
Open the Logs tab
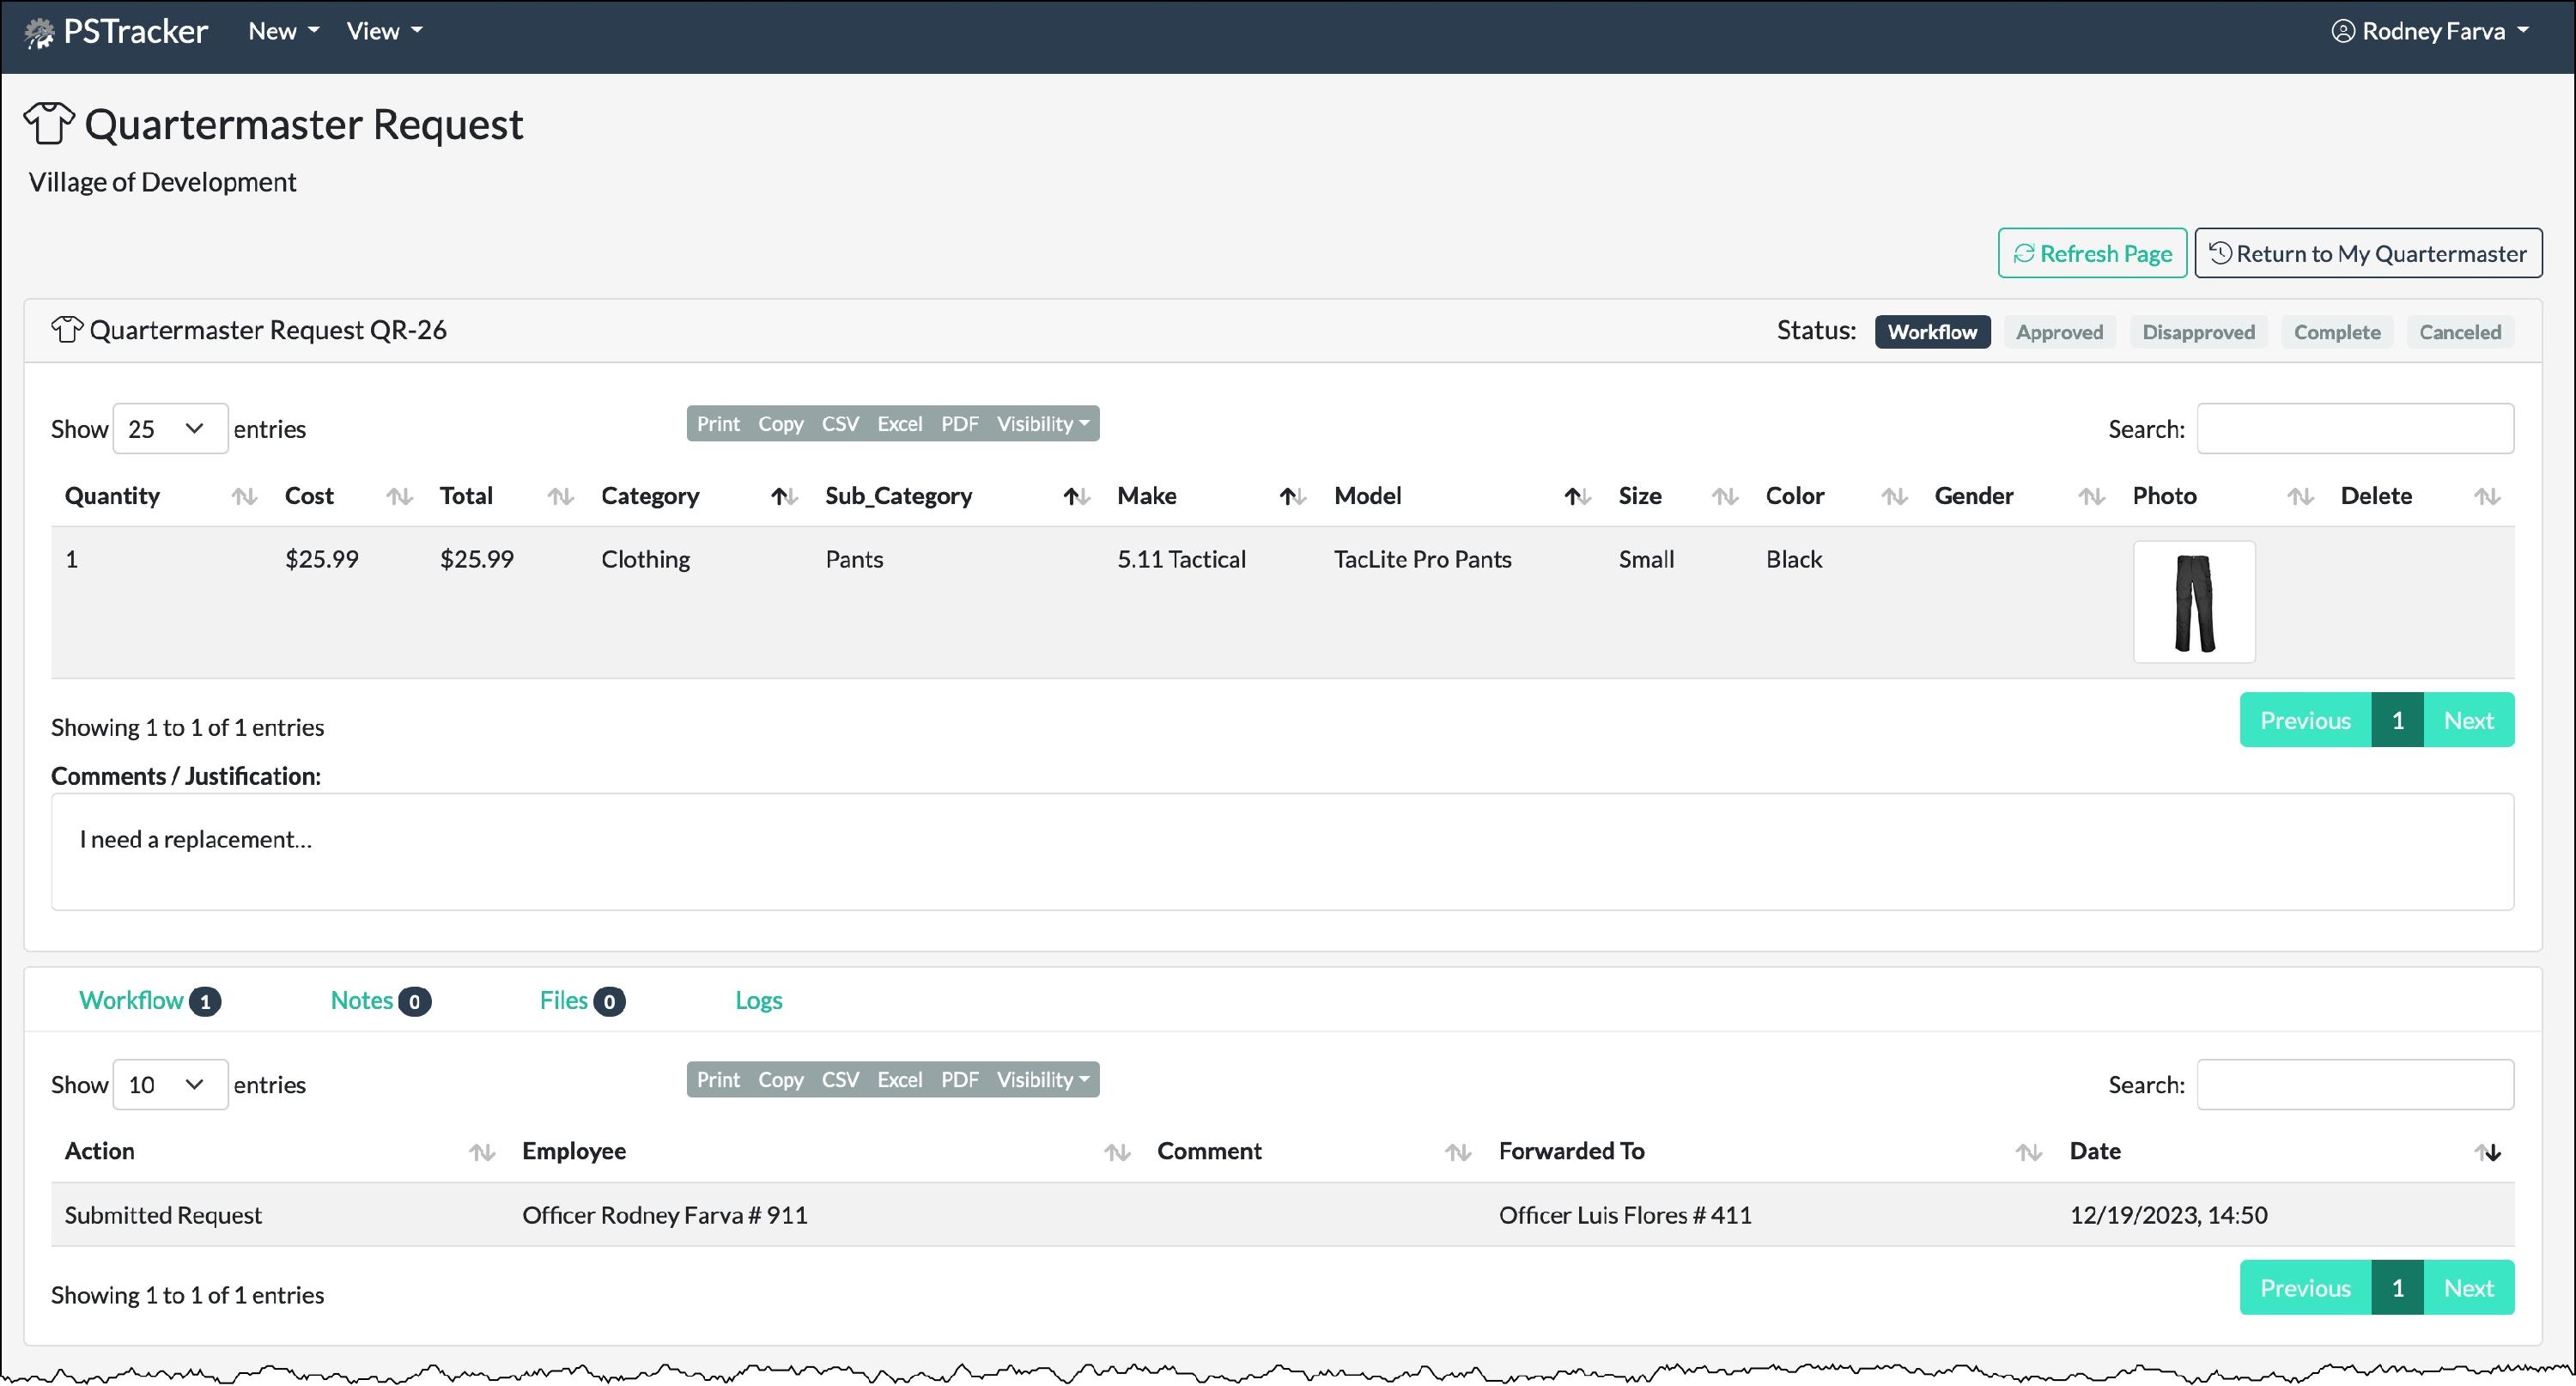[x=758, y=1001]
